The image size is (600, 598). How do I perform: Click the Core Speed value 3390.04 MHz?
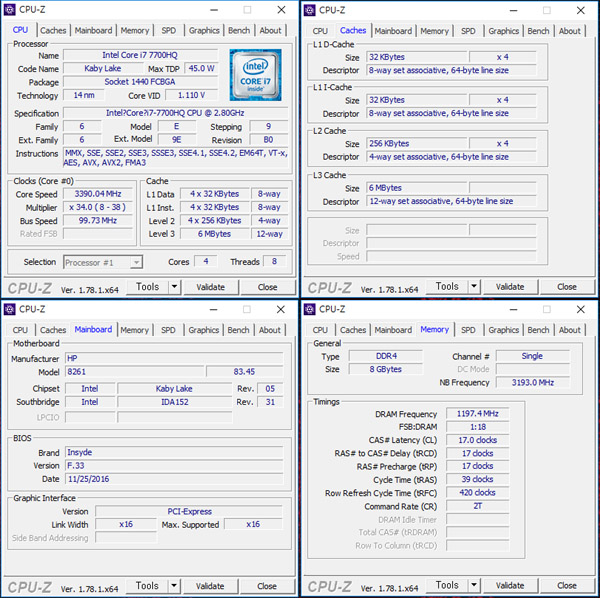(98, 194)
